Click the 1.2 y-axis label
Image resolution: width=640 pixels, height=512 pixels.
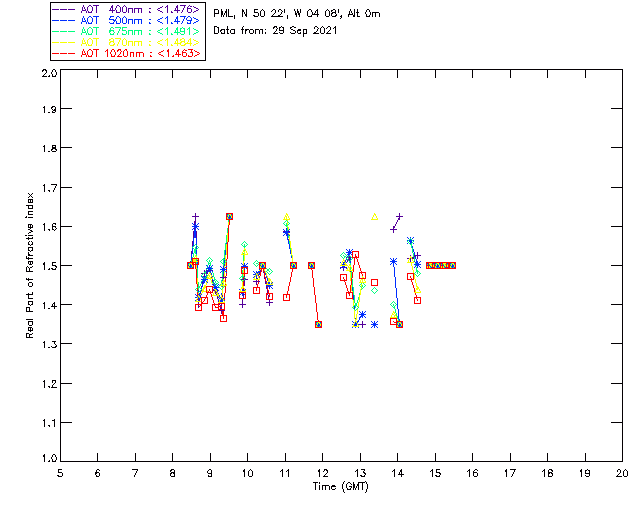point(49,384)
